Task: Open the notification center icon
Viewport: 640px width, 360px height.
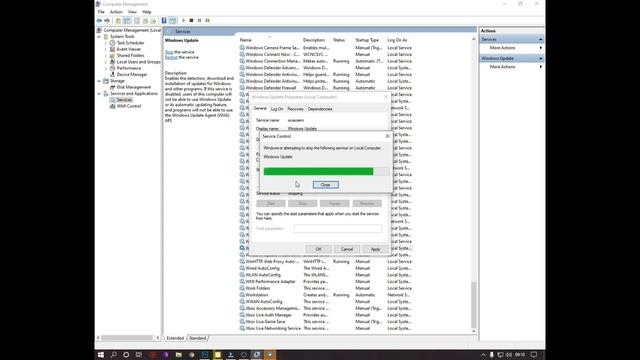Action: pyautogui.click(x=533, y=355)
